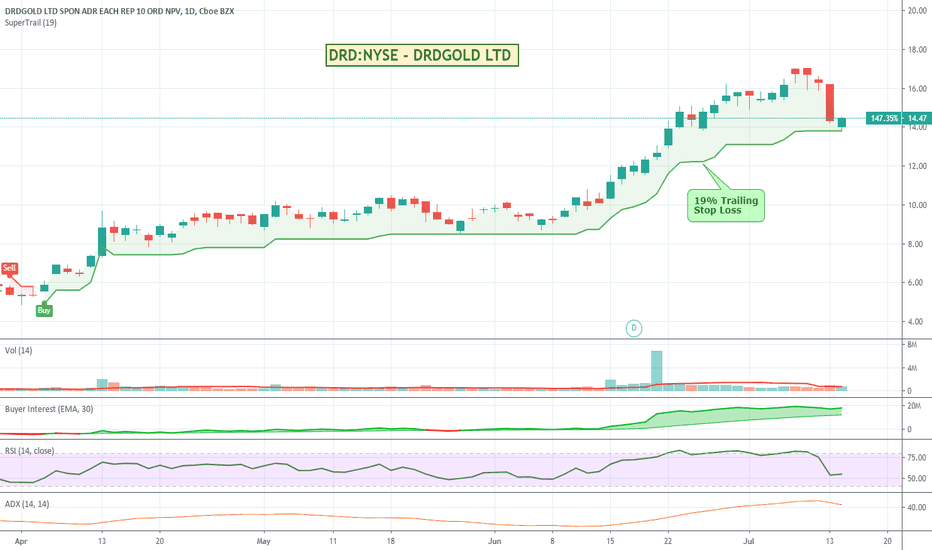Screen dimensions: 932x550
Task: Click the 14.47 current price label
Action: coord(917,118)
